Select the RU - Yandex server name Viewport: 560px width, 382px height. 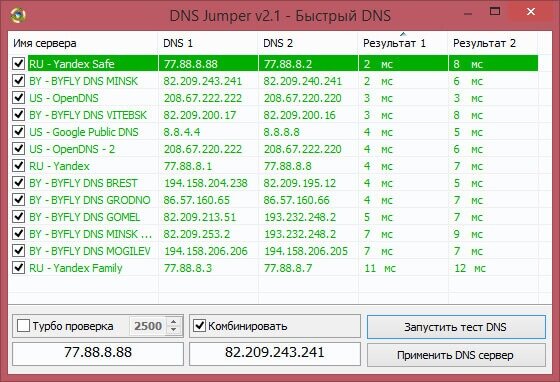[x=59, y=166]
